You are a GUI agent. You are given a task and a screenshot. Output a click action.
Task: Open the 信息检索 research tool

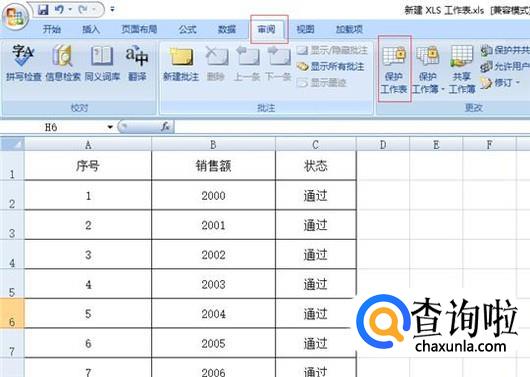(63, 63)
